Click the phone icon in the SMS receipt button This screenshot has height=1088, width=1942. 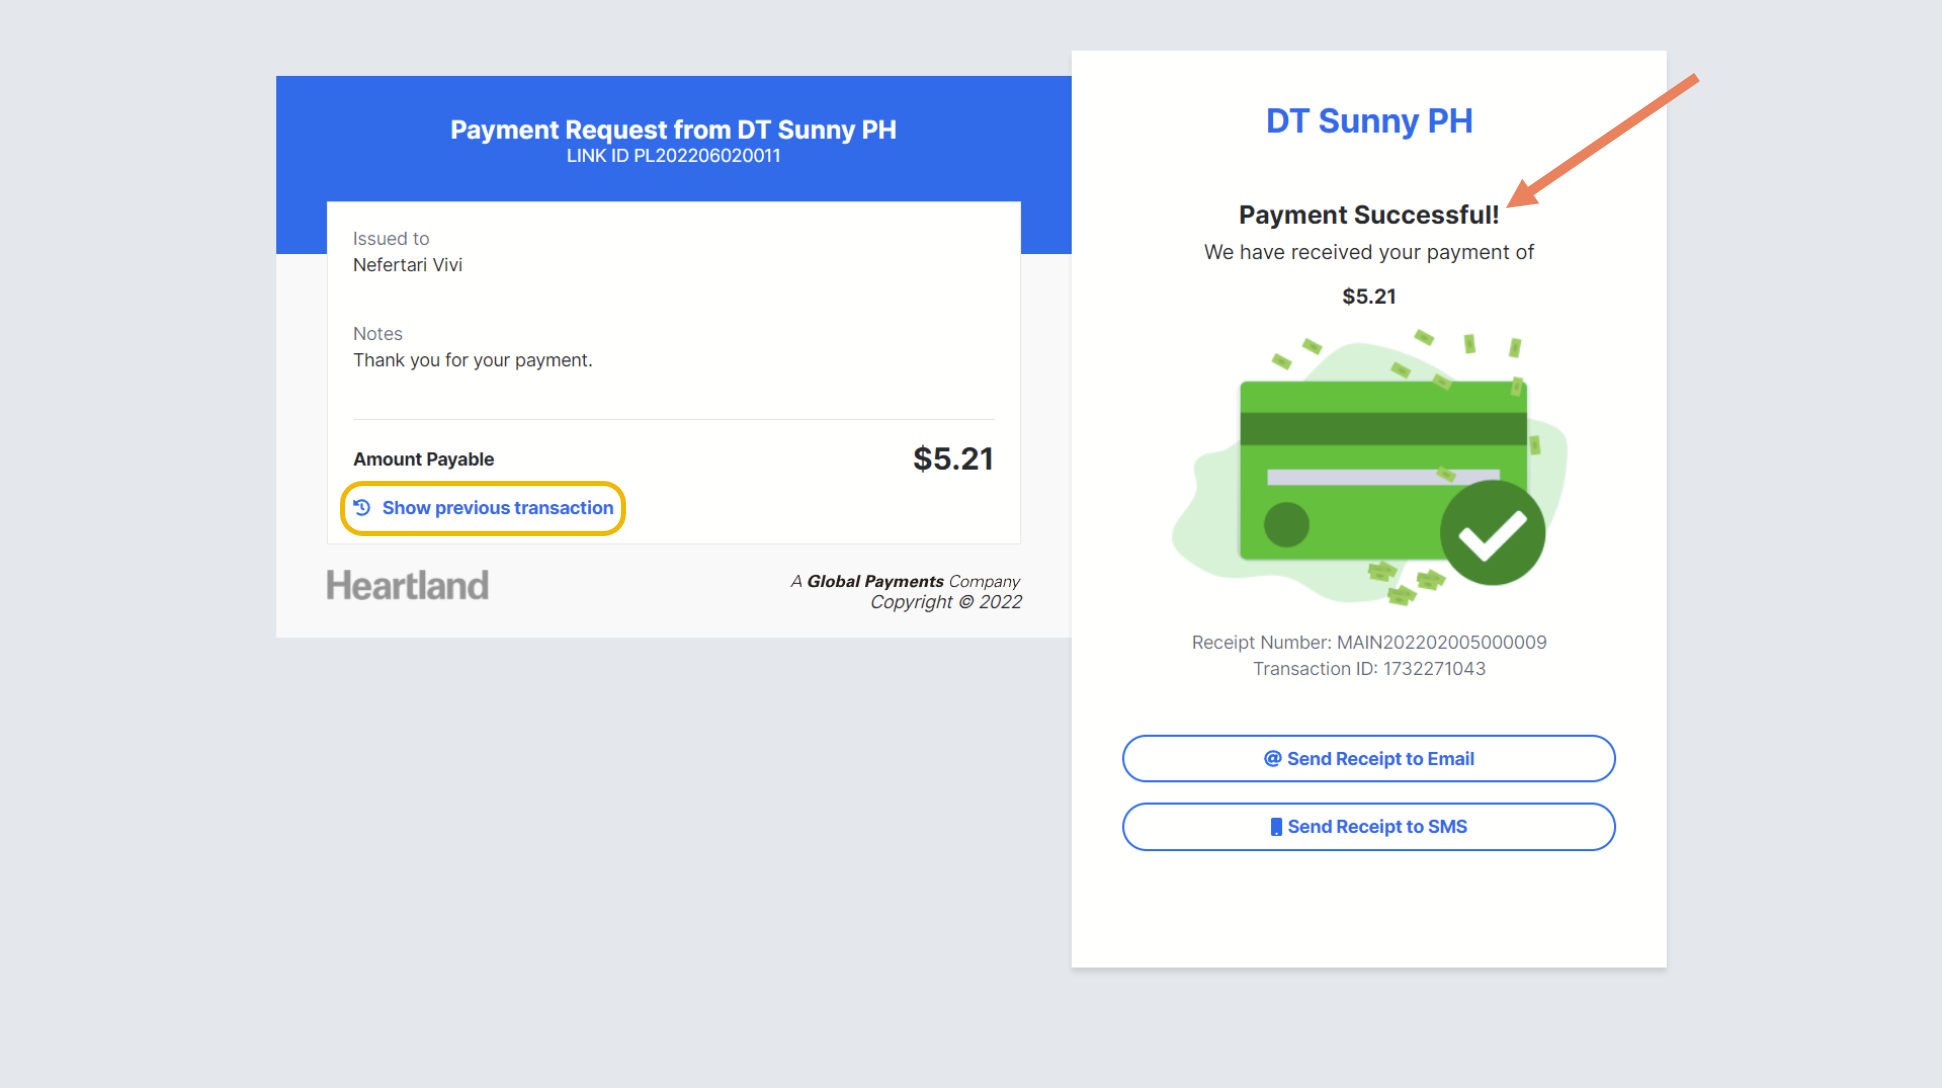[1275, 827]
